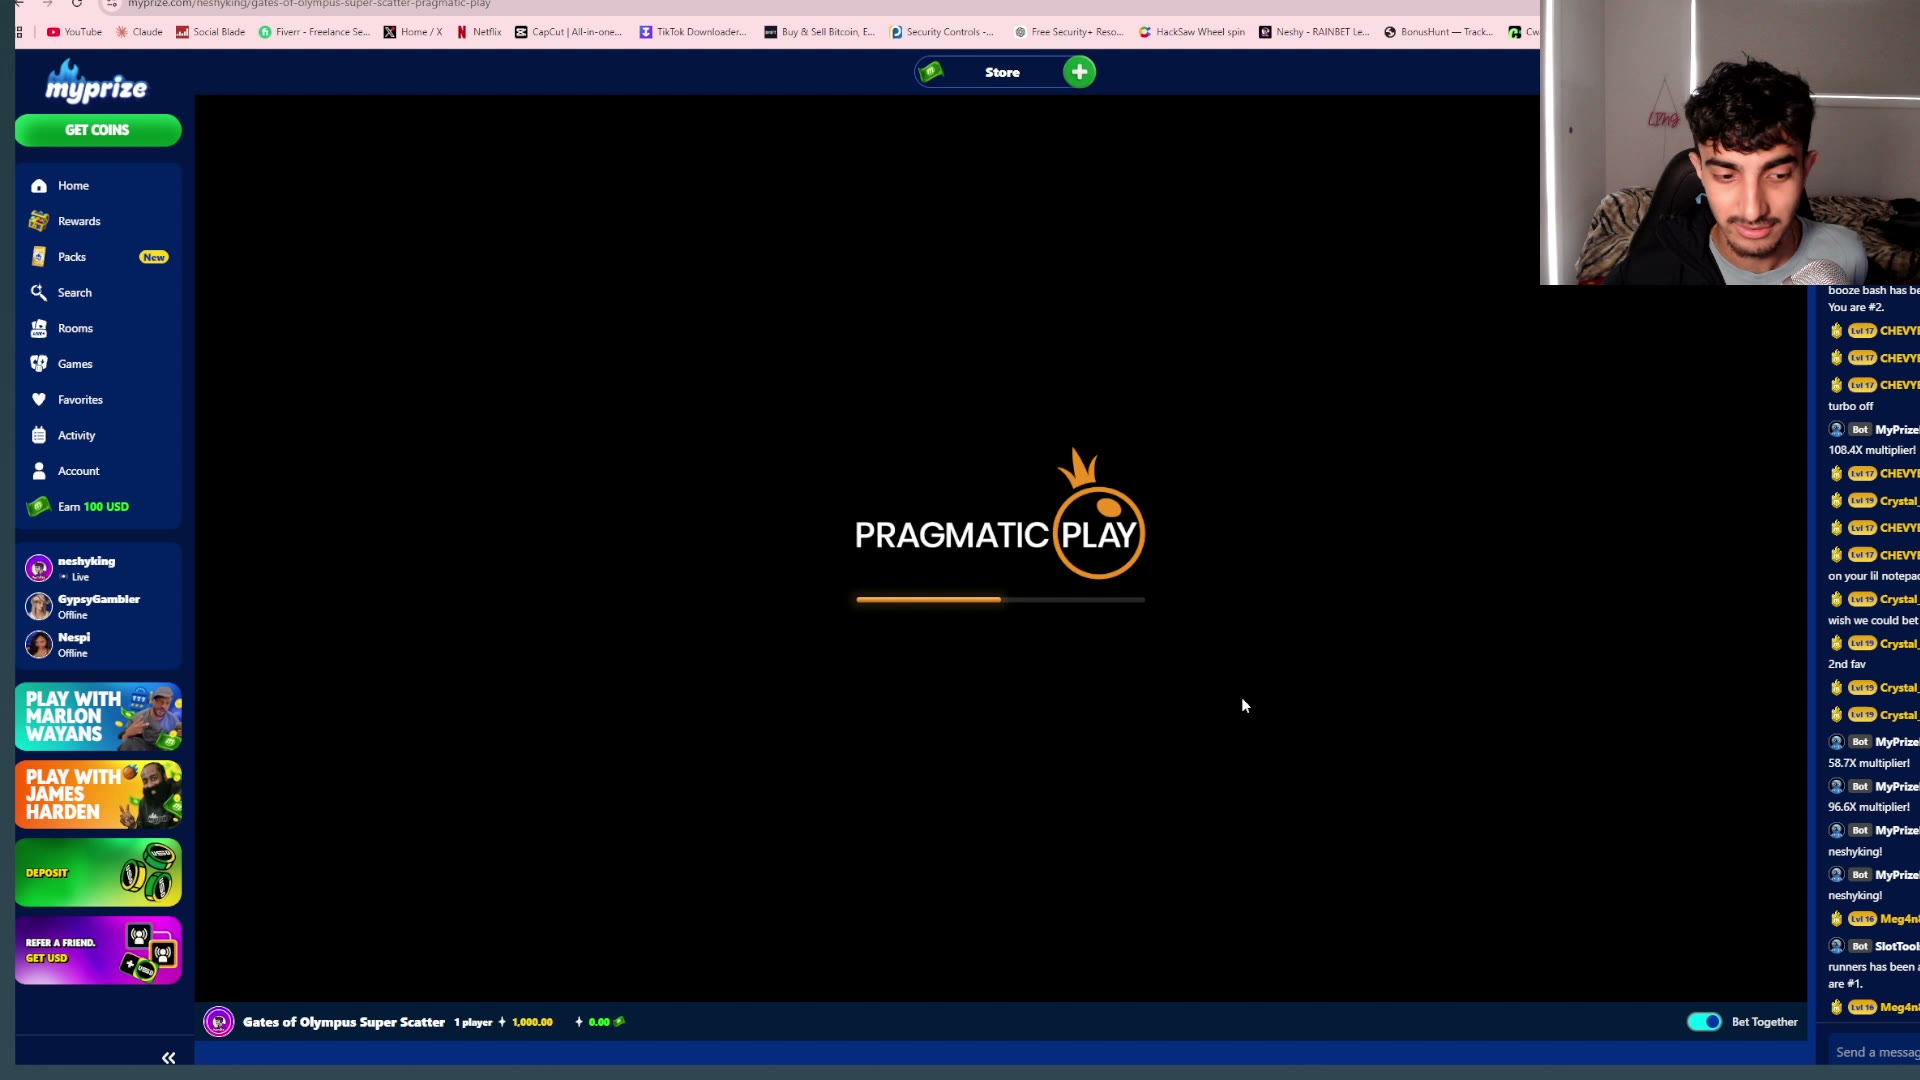Click the 58.7X multiplier chat message
This screenshot has height=1080, width=1920.
[1868, 763]
